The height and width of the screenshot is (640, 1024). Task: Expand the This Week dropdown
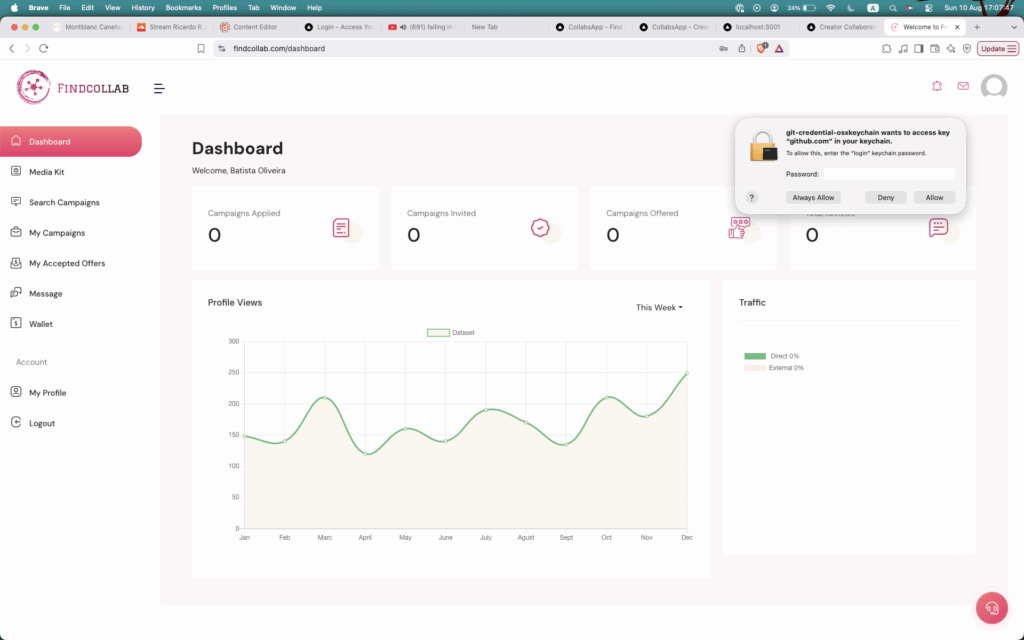click(x=659, y=307)
